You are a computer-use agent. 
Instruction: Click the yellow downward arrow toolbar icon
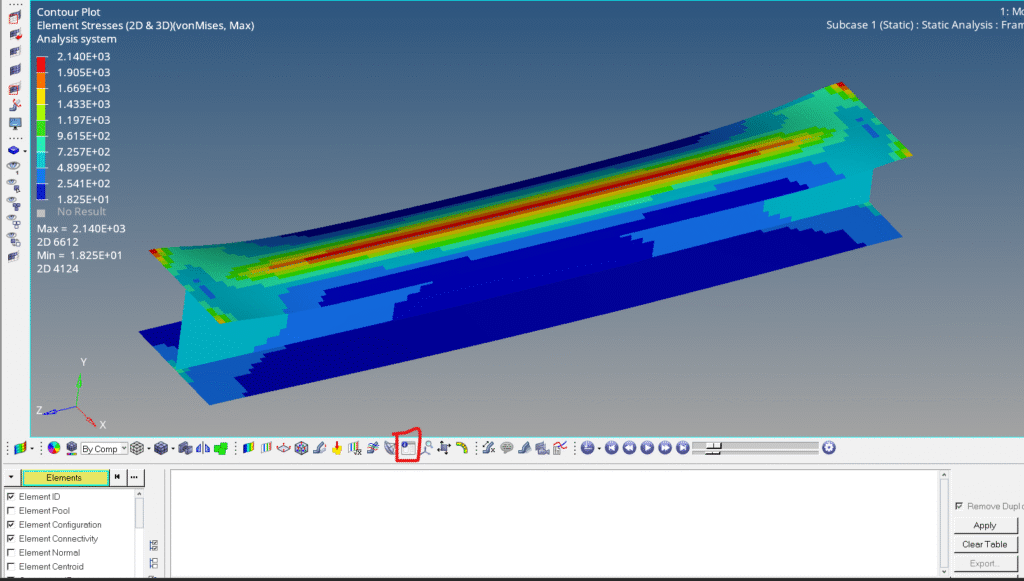point(337,448)
